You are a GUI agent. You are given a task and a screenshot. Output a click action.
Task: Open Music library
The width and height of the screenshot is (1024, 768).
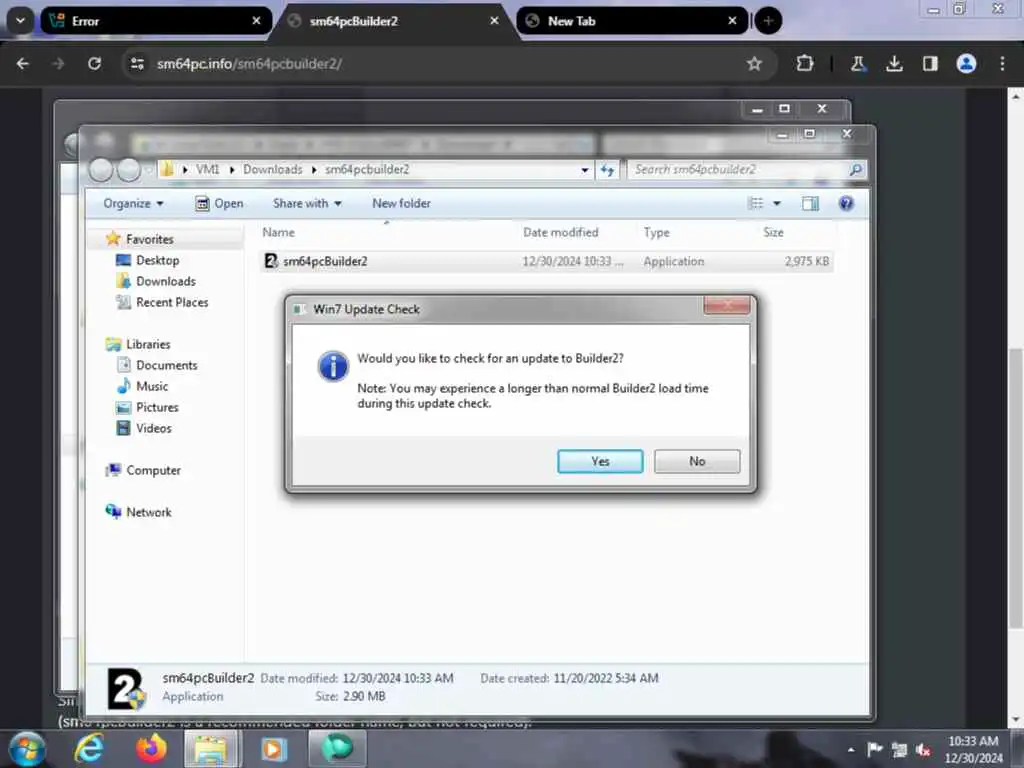click(152, 386)
